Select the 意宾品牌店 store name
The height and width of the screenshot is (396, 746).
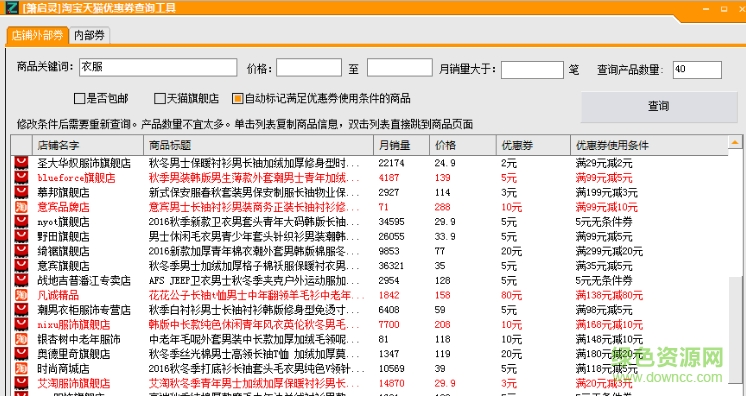click(63, 208)
